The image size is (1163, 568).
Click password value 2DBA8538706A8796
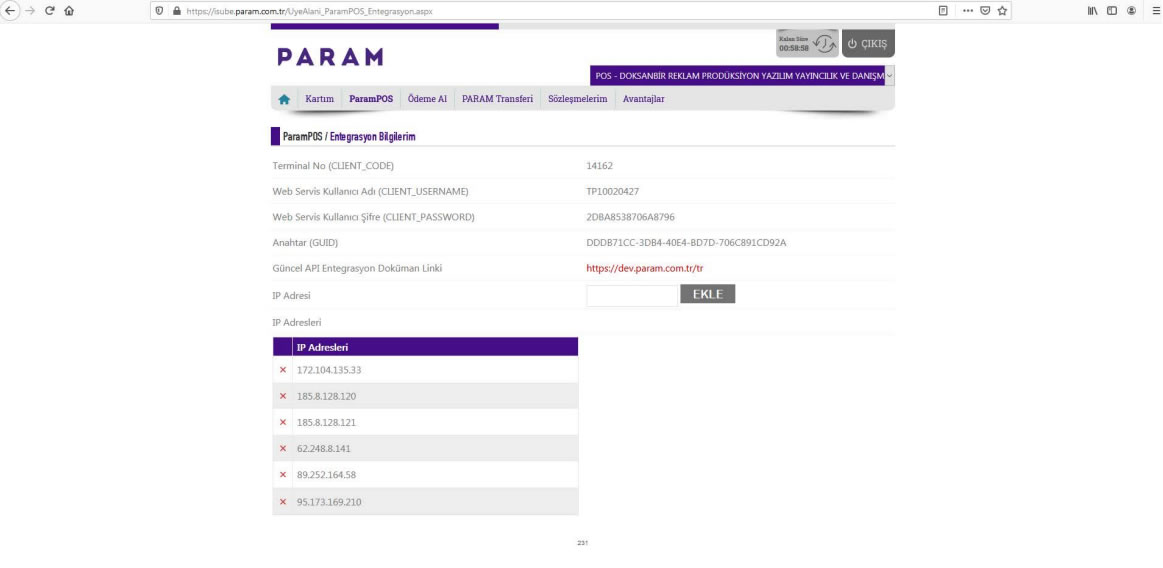pyautogui.click(x=630, y=217)
